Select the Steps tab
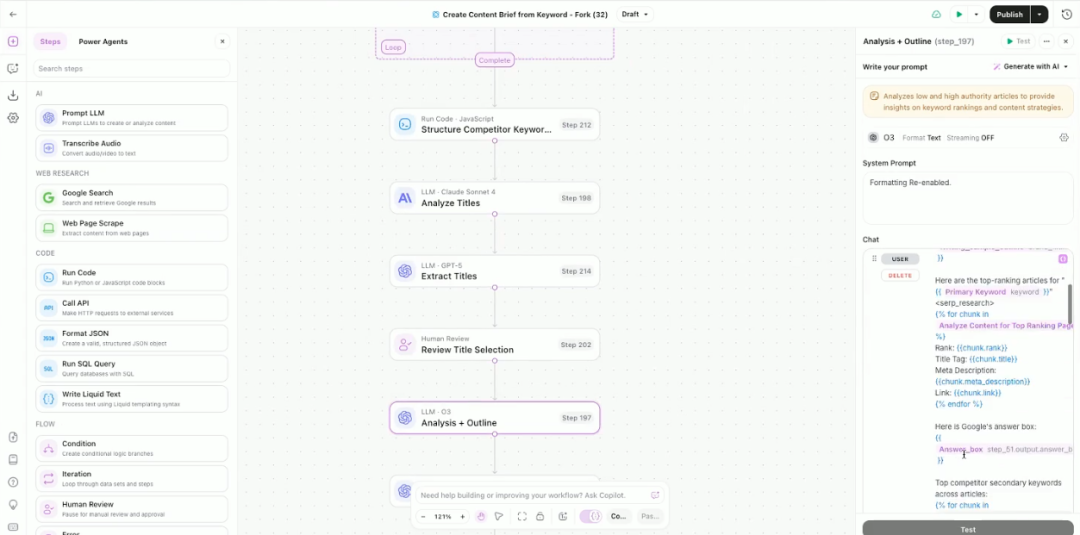 click(50, 41)
